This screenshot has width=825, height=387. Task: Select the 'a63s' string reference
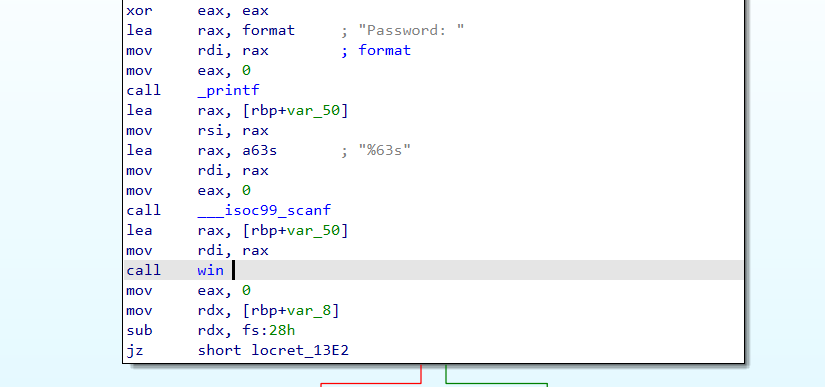[259, 150]
